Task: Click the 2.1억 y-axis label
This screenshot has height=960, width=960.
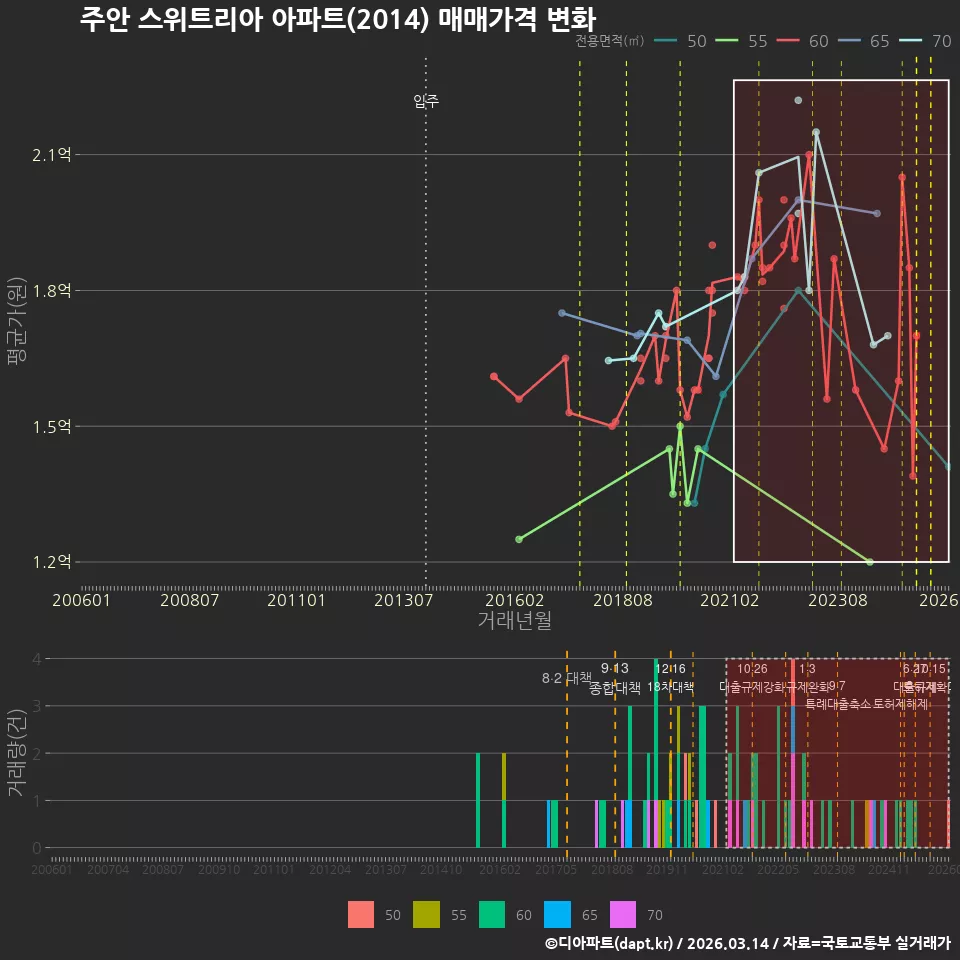Action: pyautogui.click(x=52, y=155)
